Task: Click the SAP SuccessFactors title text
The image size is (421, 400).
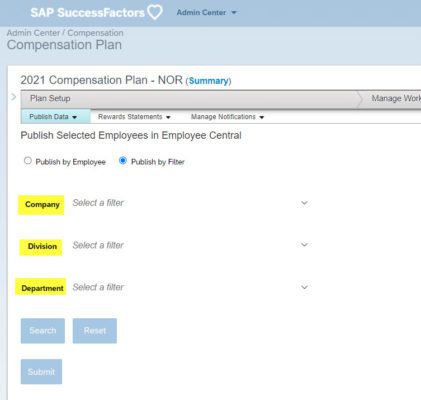Action: click(x=87, y=13)
